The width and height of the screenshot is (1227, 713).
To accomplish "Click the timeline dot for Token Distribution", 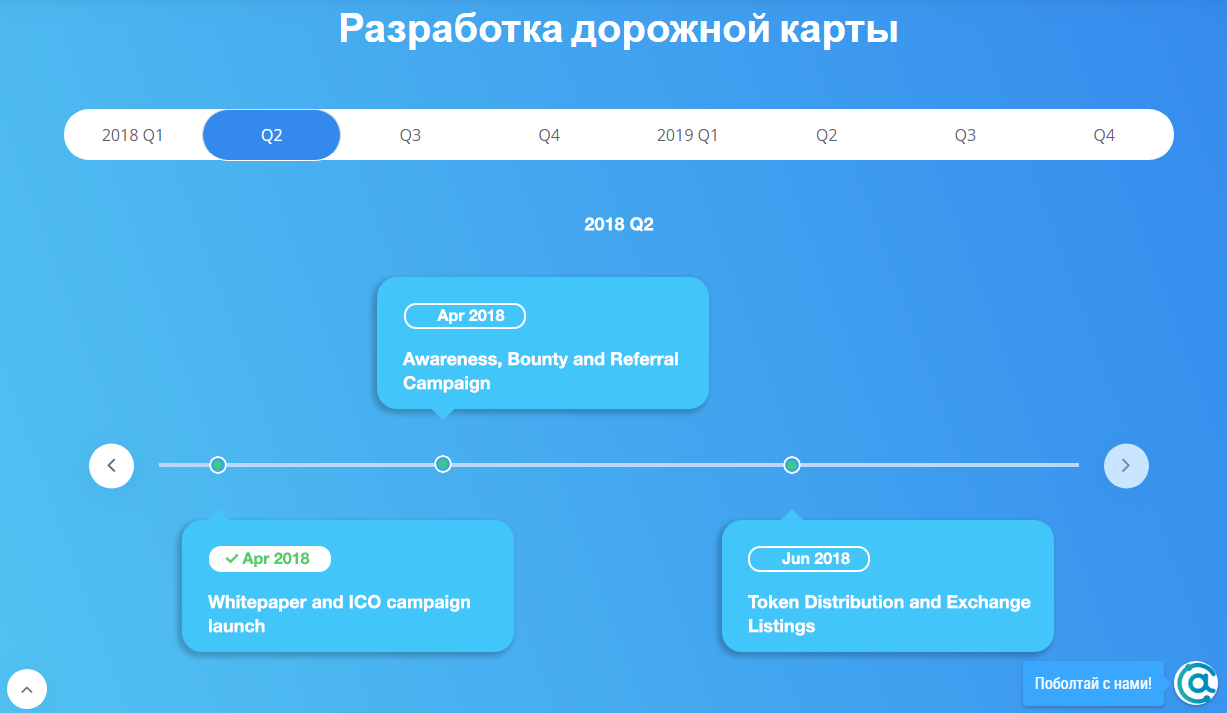I will pyautogui.click(x=792, y=464).
